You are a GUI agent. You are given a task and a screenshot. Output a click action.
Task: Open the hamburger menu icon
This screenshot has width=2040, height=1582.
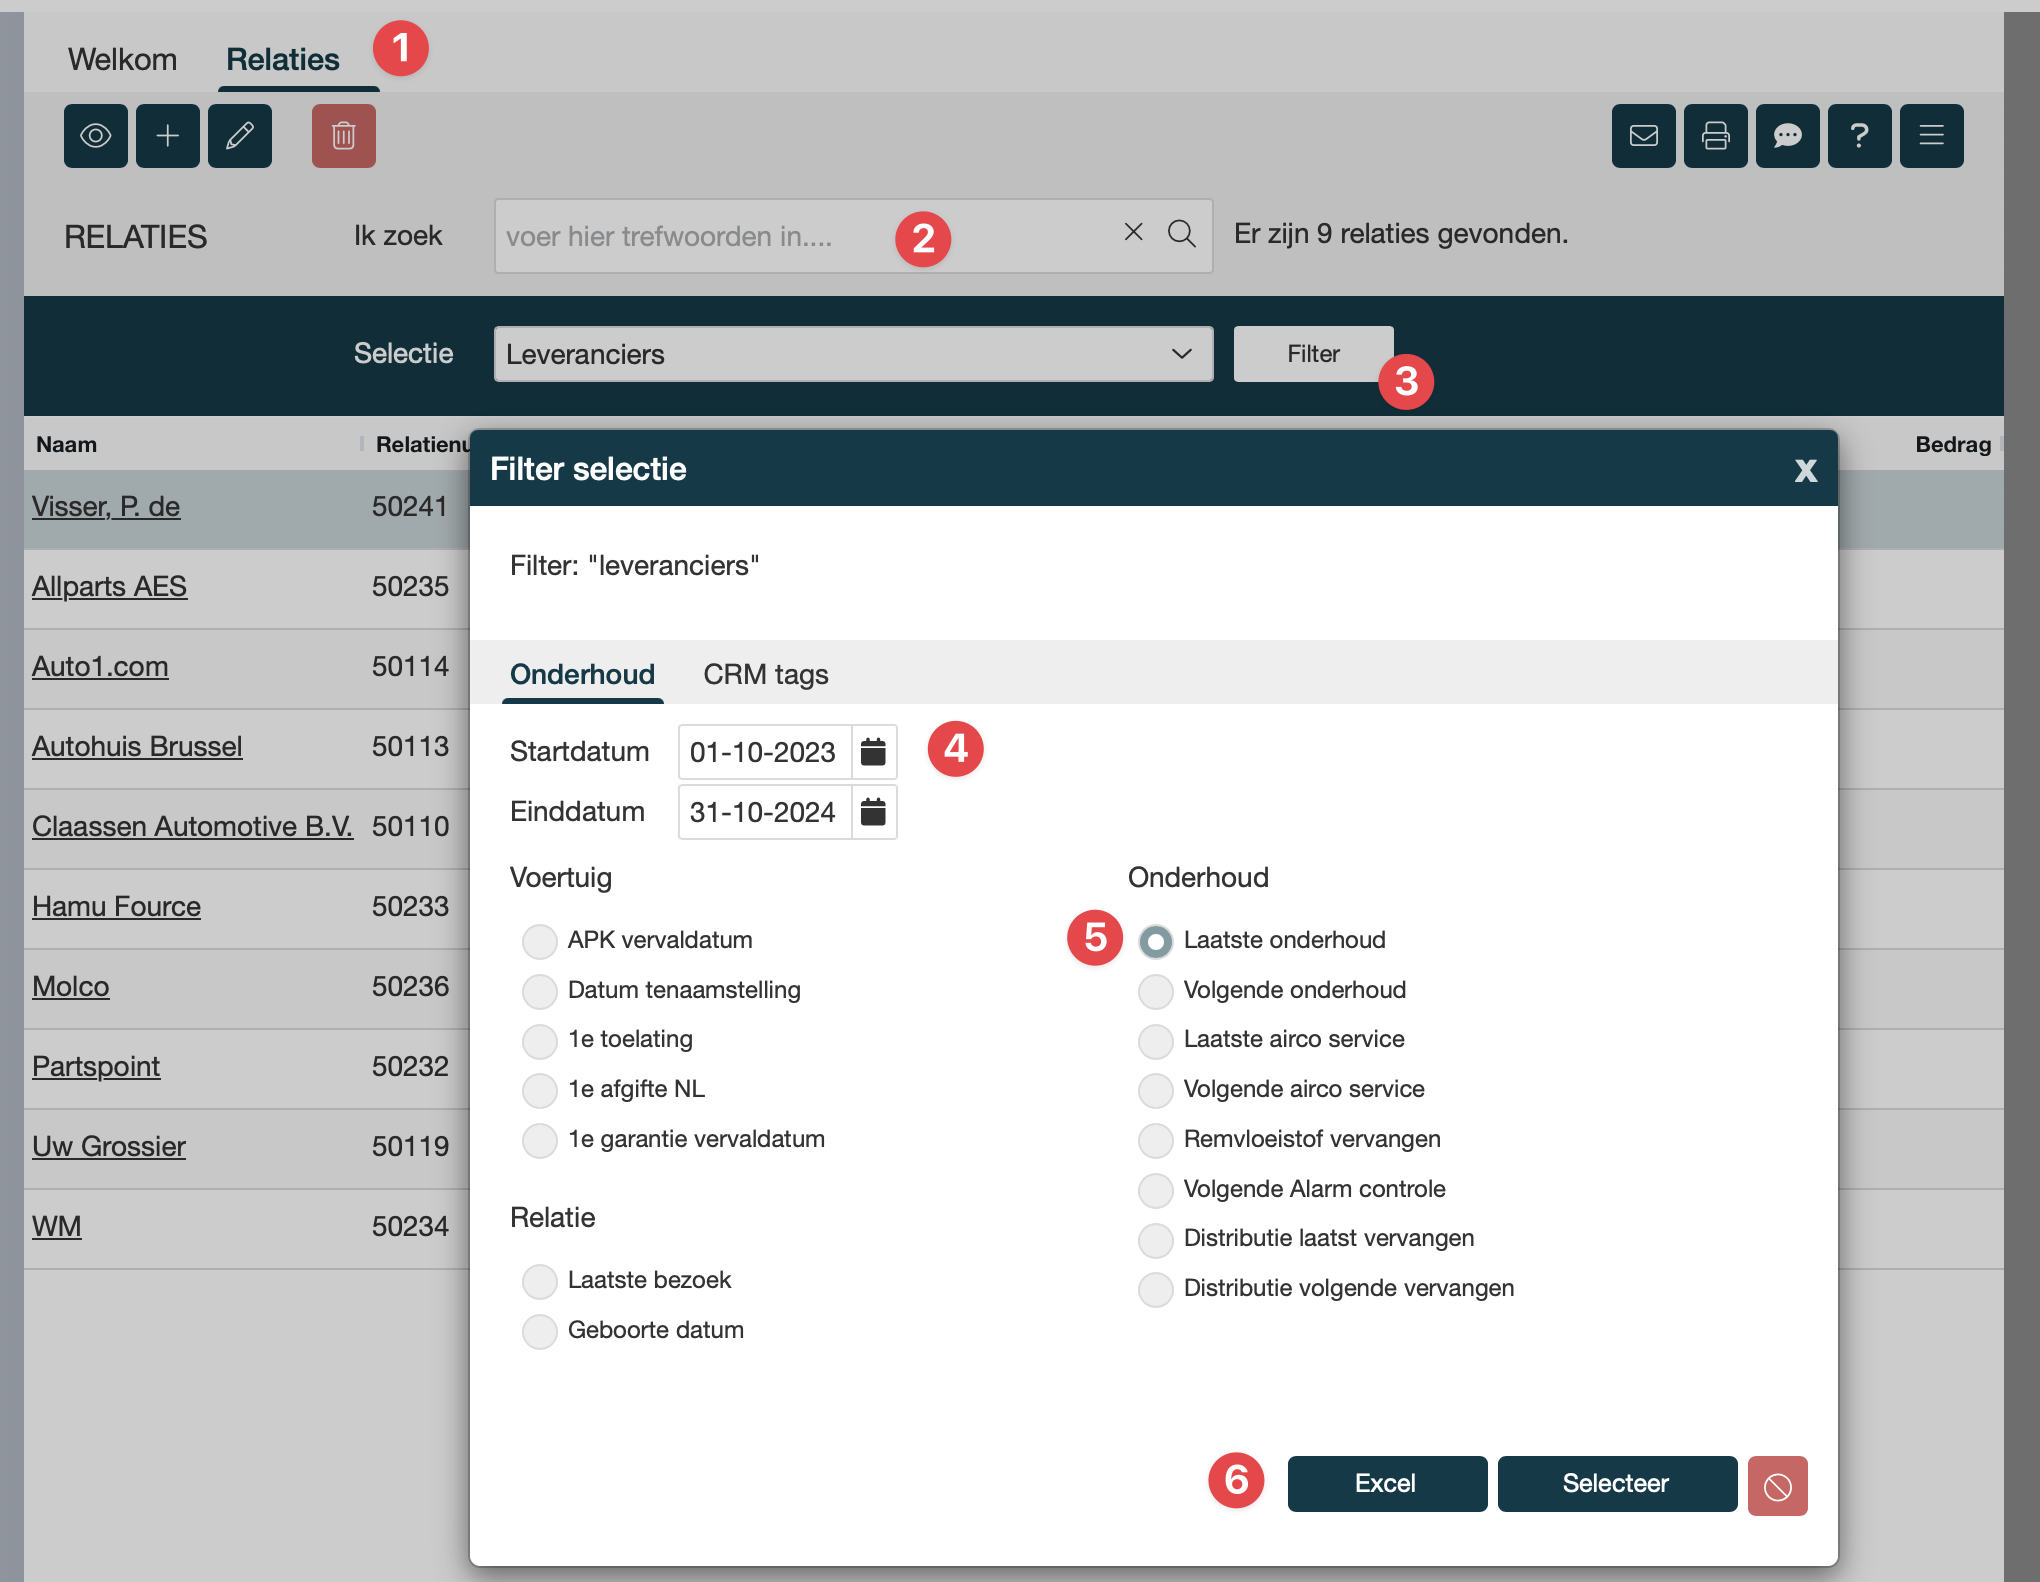[x=1931, y=136]
